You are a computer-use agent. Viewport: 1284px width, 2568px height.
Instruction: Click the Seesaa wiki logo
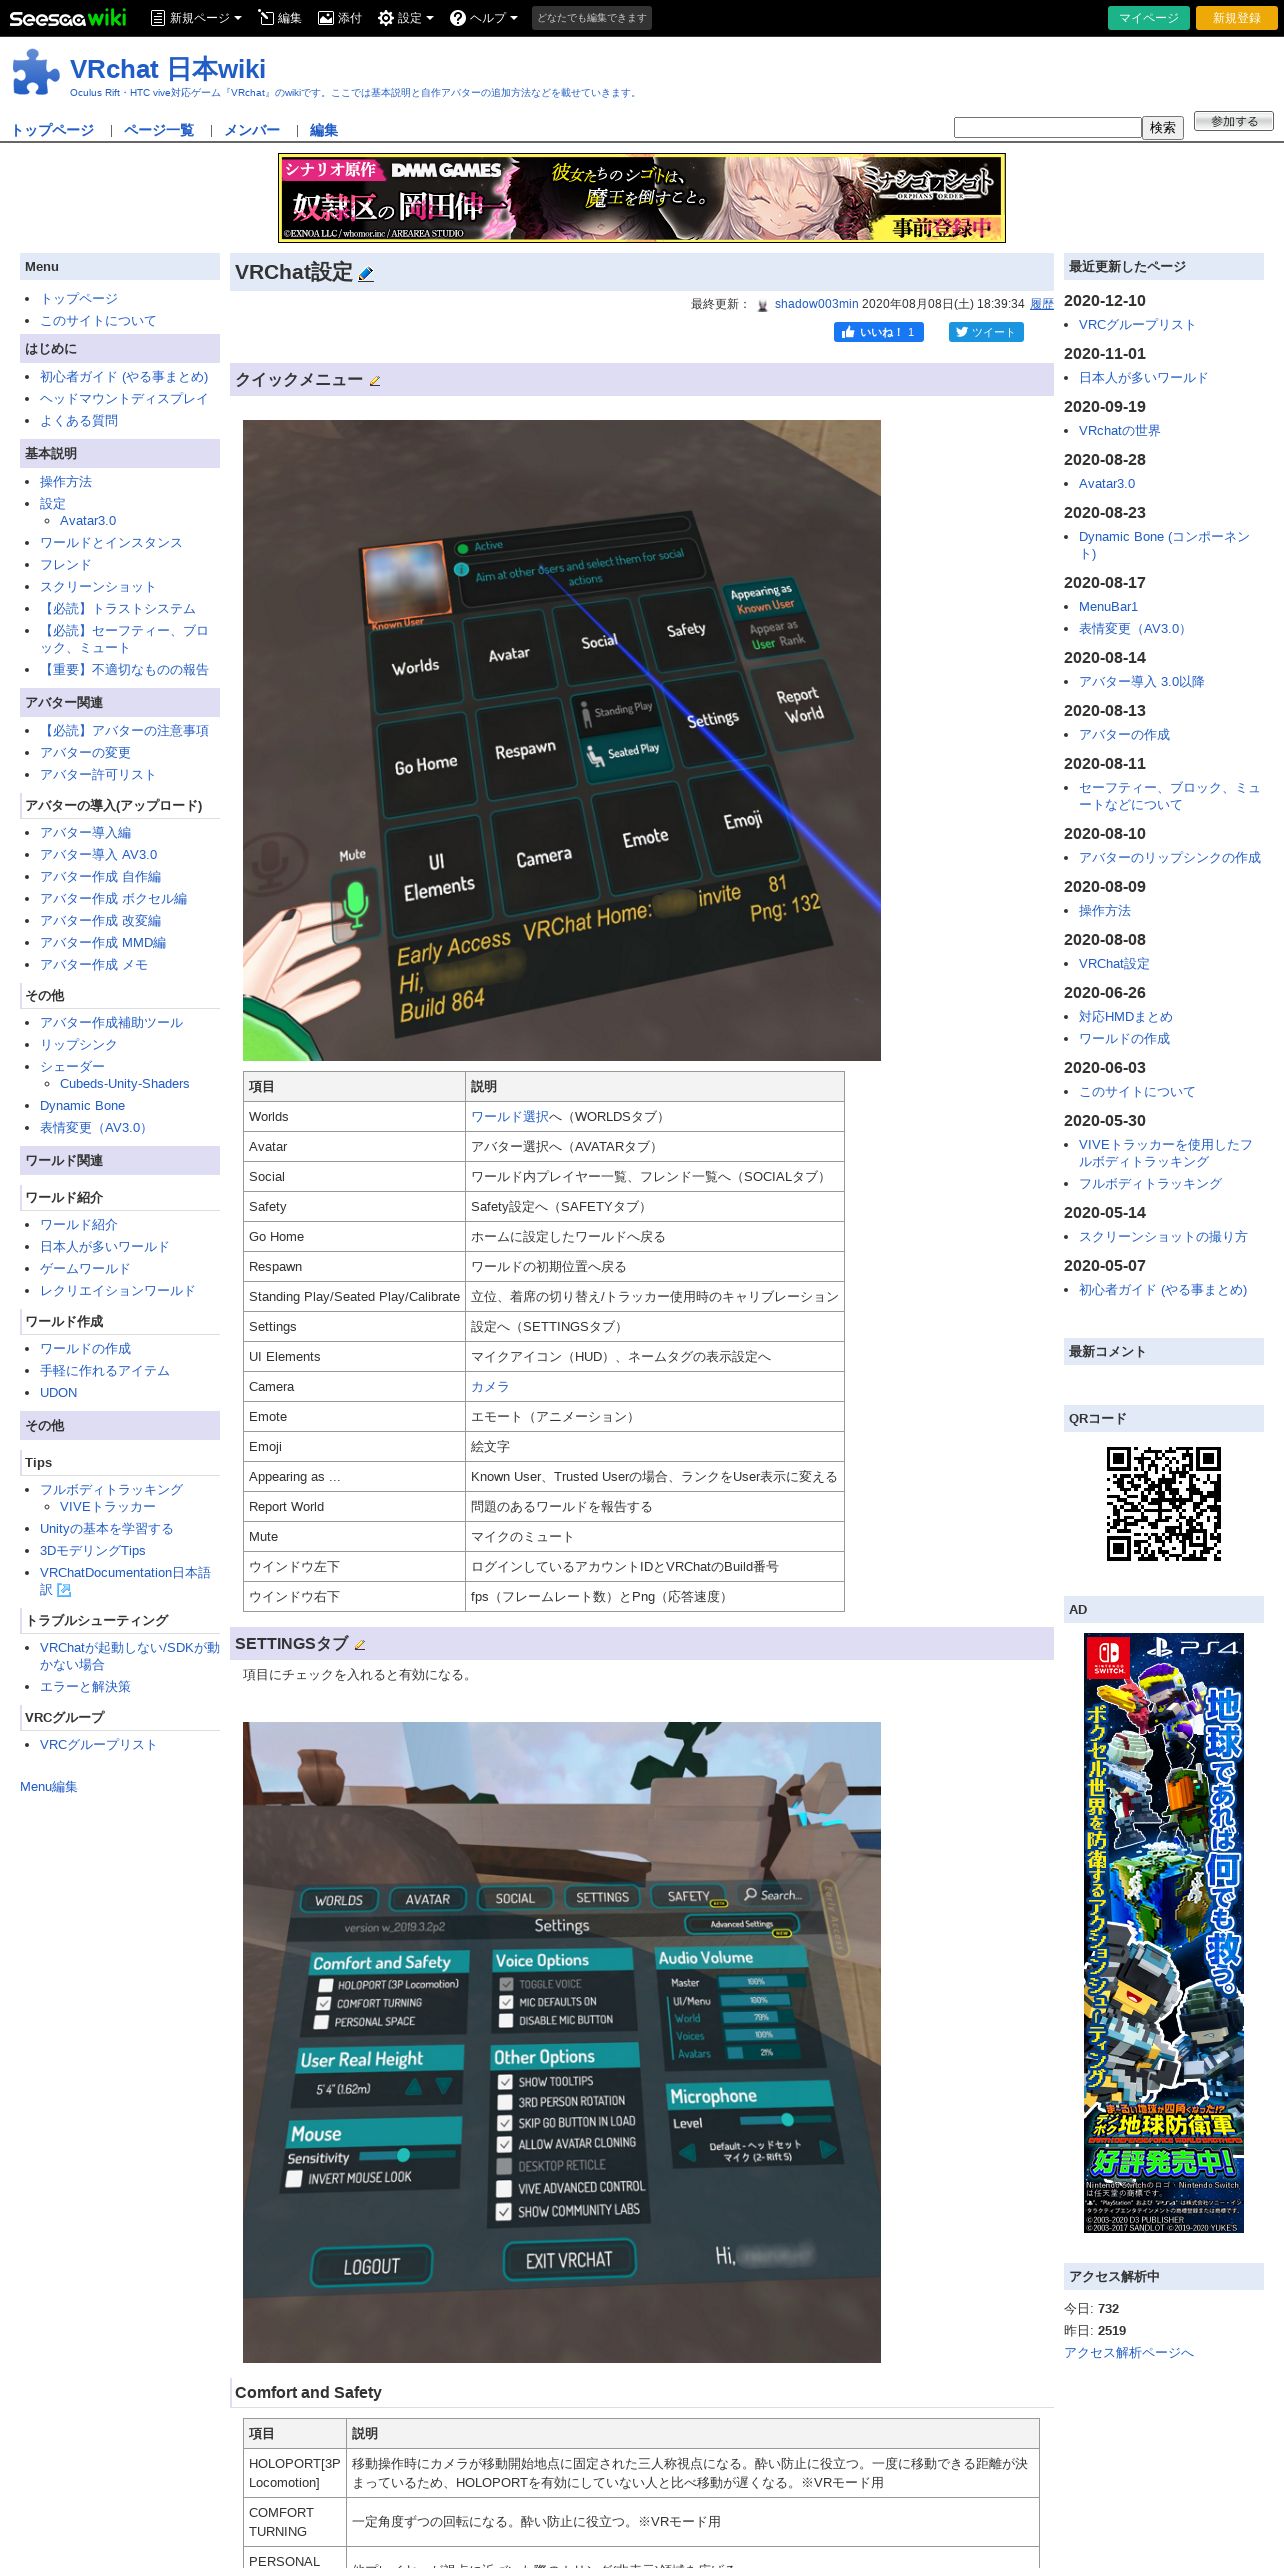68,18
